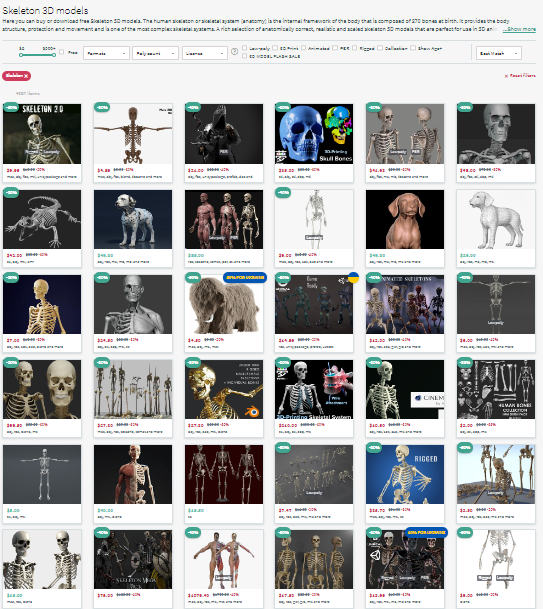Click the Reset Filters link
Viewport: 543px width, 609px height.
pos(520,76)
